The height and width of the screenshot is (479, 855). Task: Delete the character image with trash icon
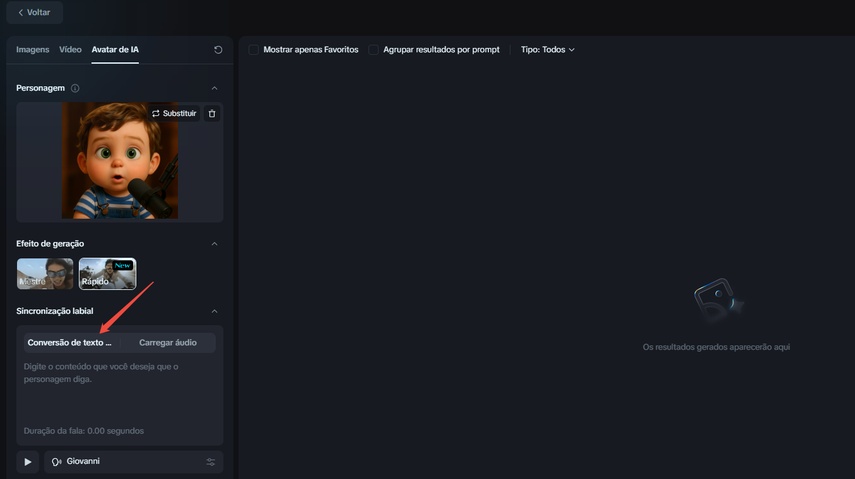[x=212, y=113]
